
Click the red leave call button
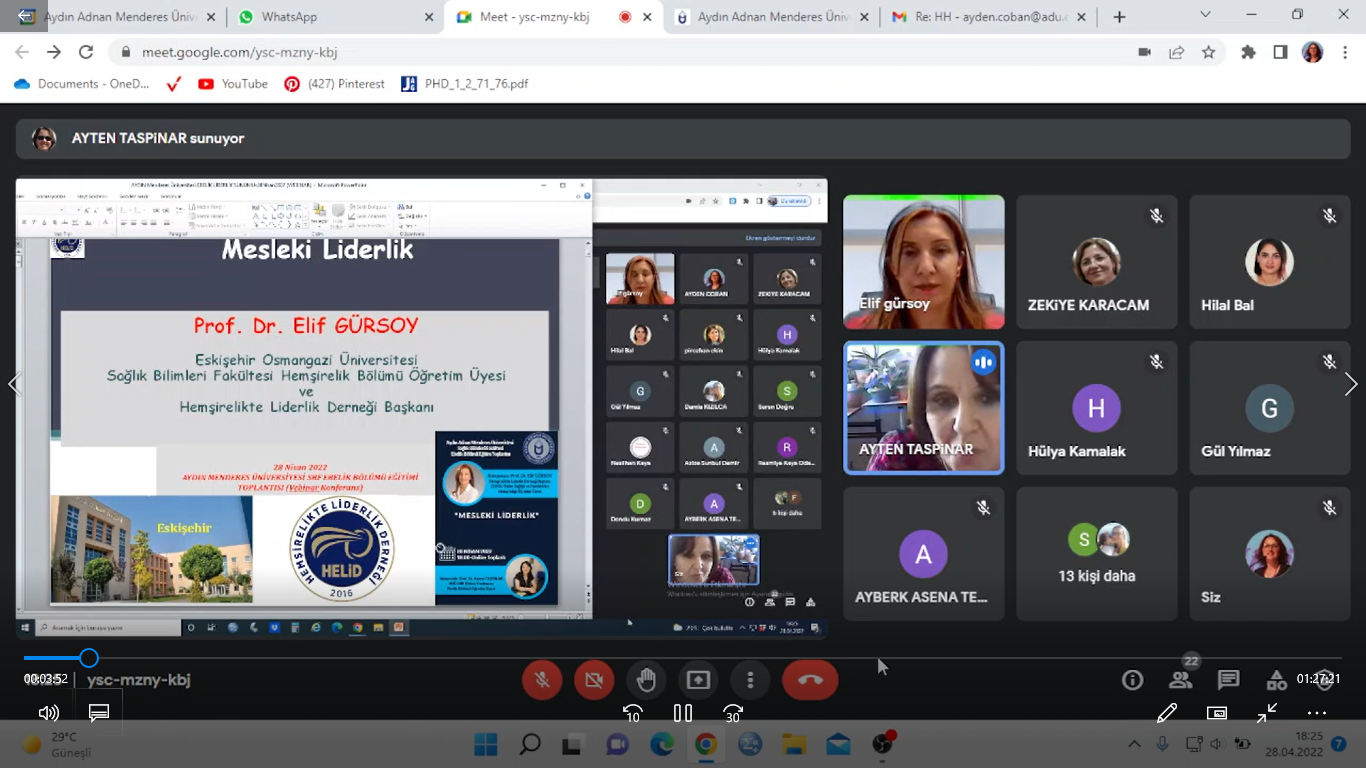pos(810,680)
